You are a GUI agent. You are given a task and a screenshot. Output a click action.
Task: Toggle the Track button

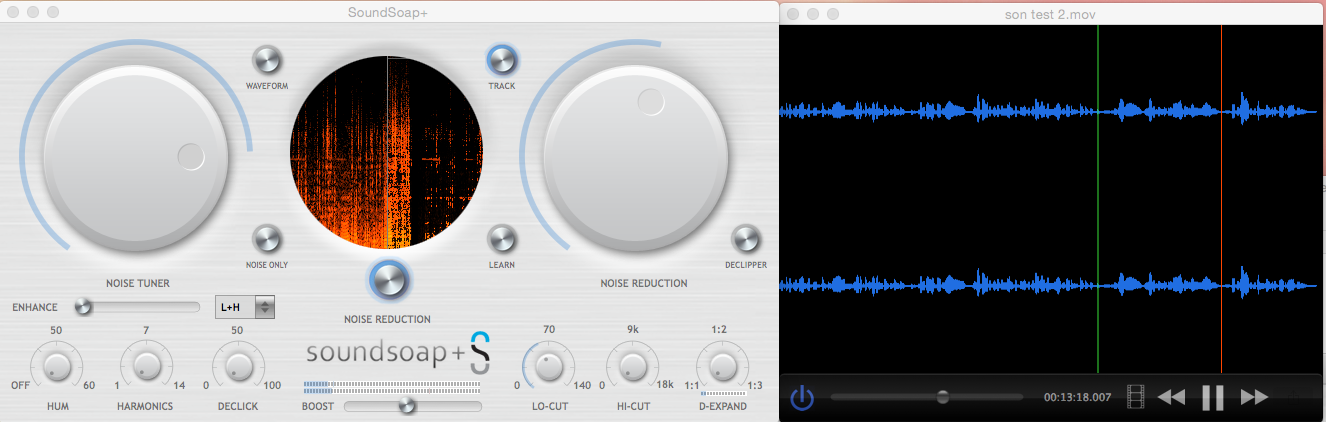pyautogui.click(x=501, y=61)
